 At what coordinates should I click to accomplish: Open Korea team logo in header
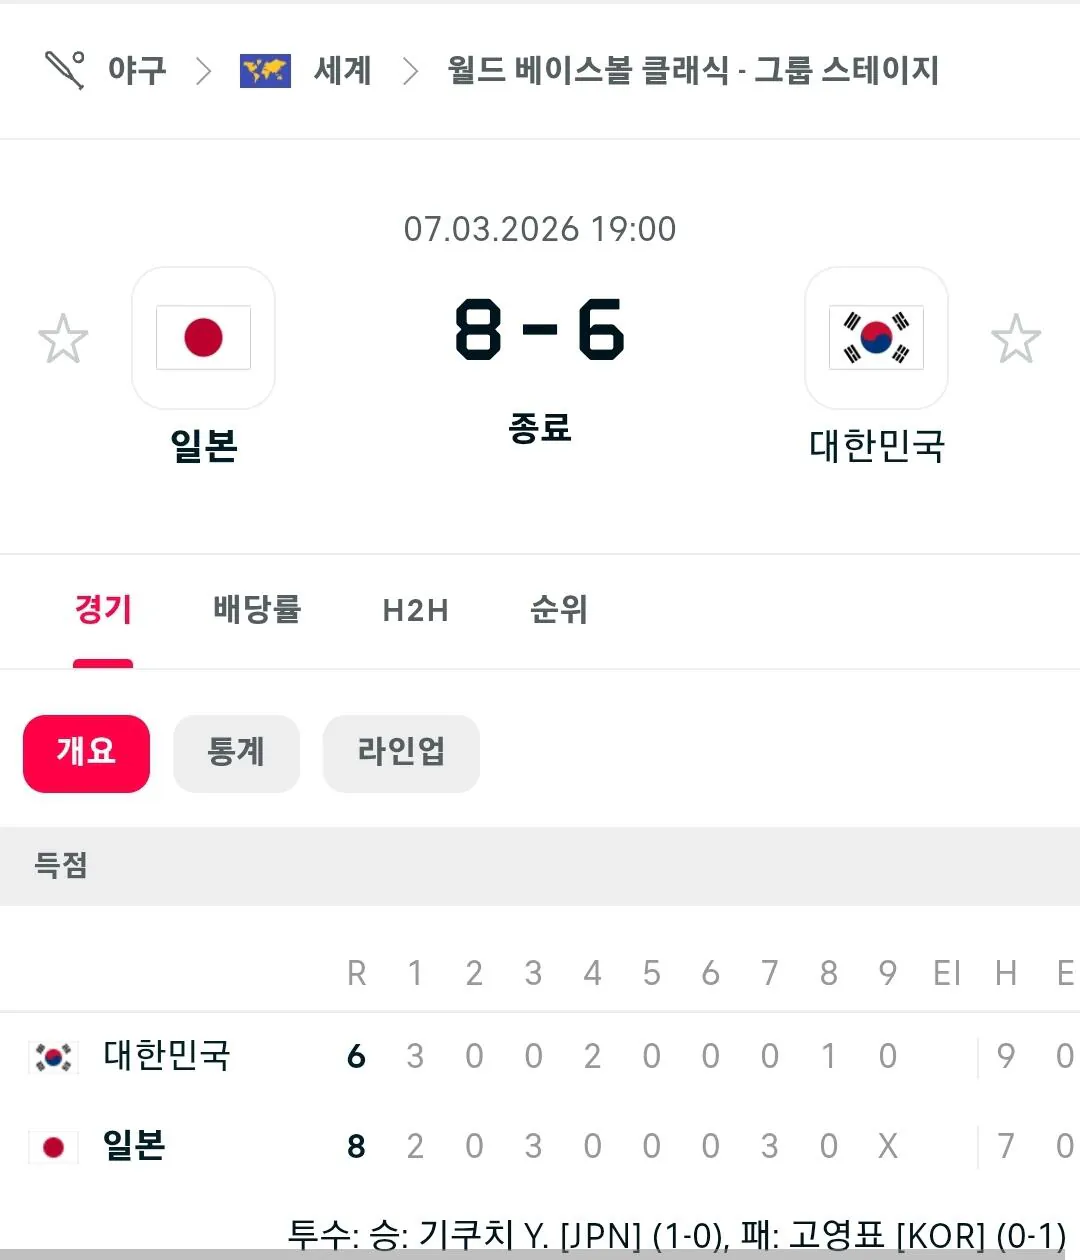pyautogui.click(x=876, y=338)
